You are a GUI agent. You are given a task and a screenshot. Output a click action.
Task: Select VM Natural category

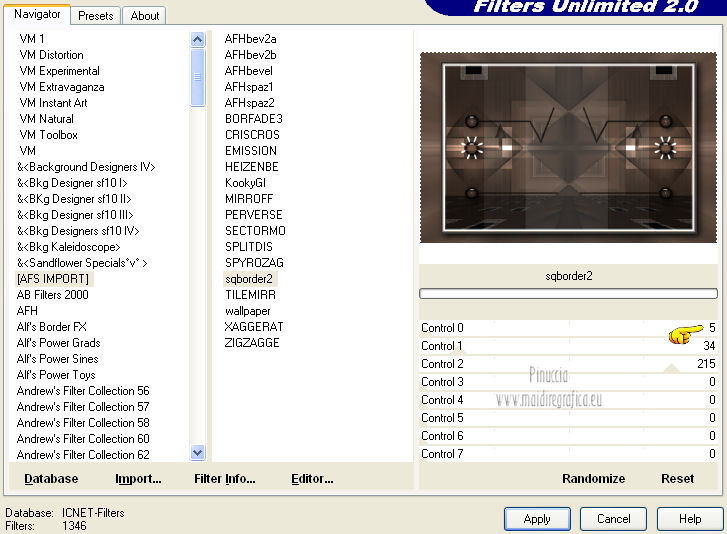[46, 119]
